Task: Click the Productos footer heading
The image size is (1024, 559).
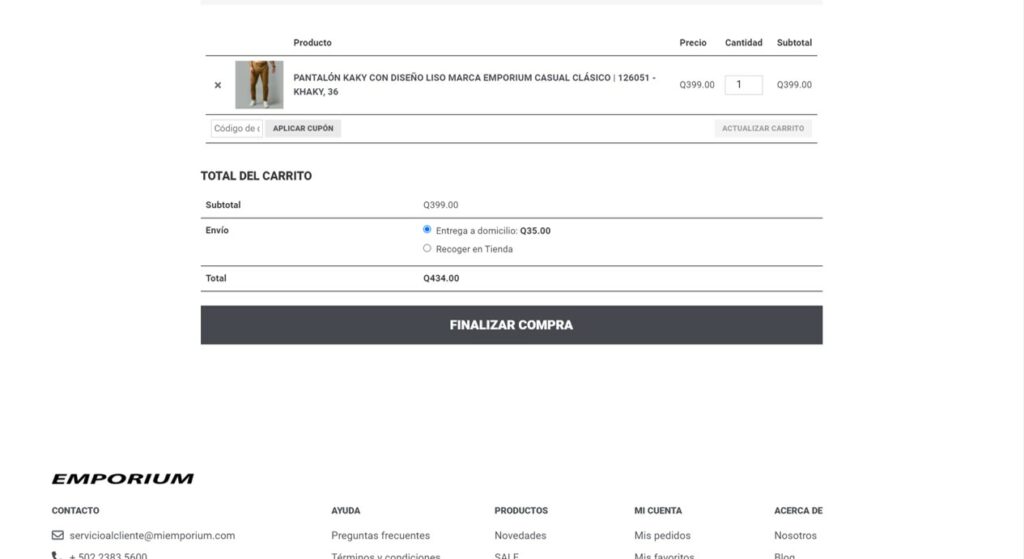Action: [521, 511]
